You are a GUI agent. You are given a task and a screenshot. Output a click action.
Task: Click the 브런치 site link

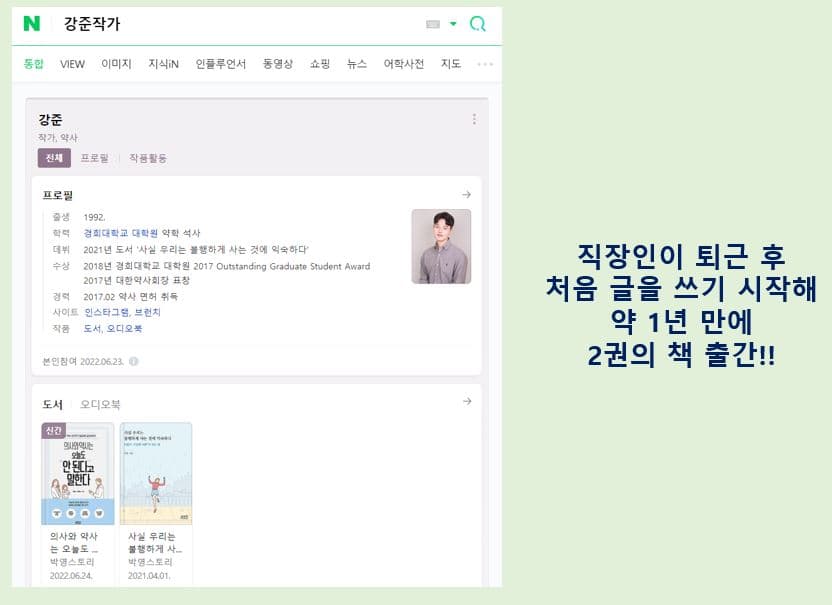point(147,312)
